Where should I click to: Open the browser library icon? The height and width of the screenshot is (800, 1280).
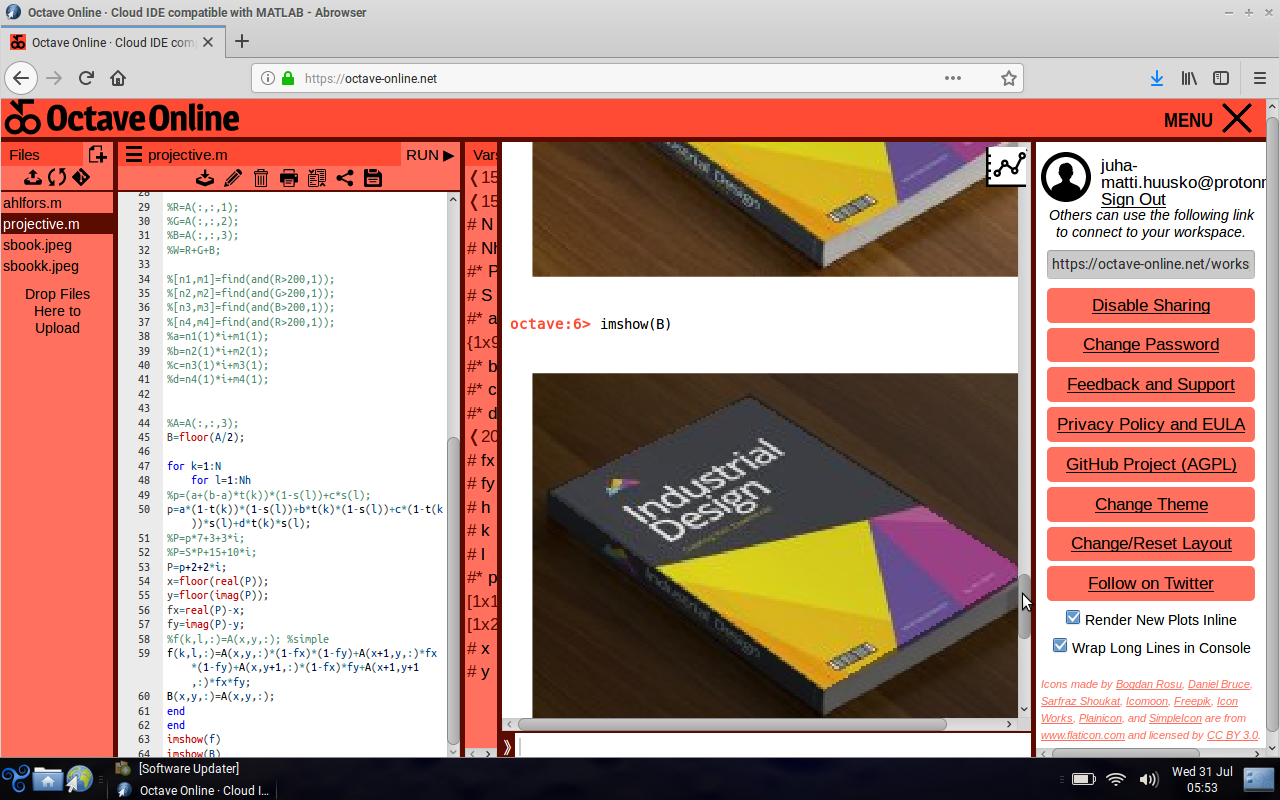tap(1189, 78)
